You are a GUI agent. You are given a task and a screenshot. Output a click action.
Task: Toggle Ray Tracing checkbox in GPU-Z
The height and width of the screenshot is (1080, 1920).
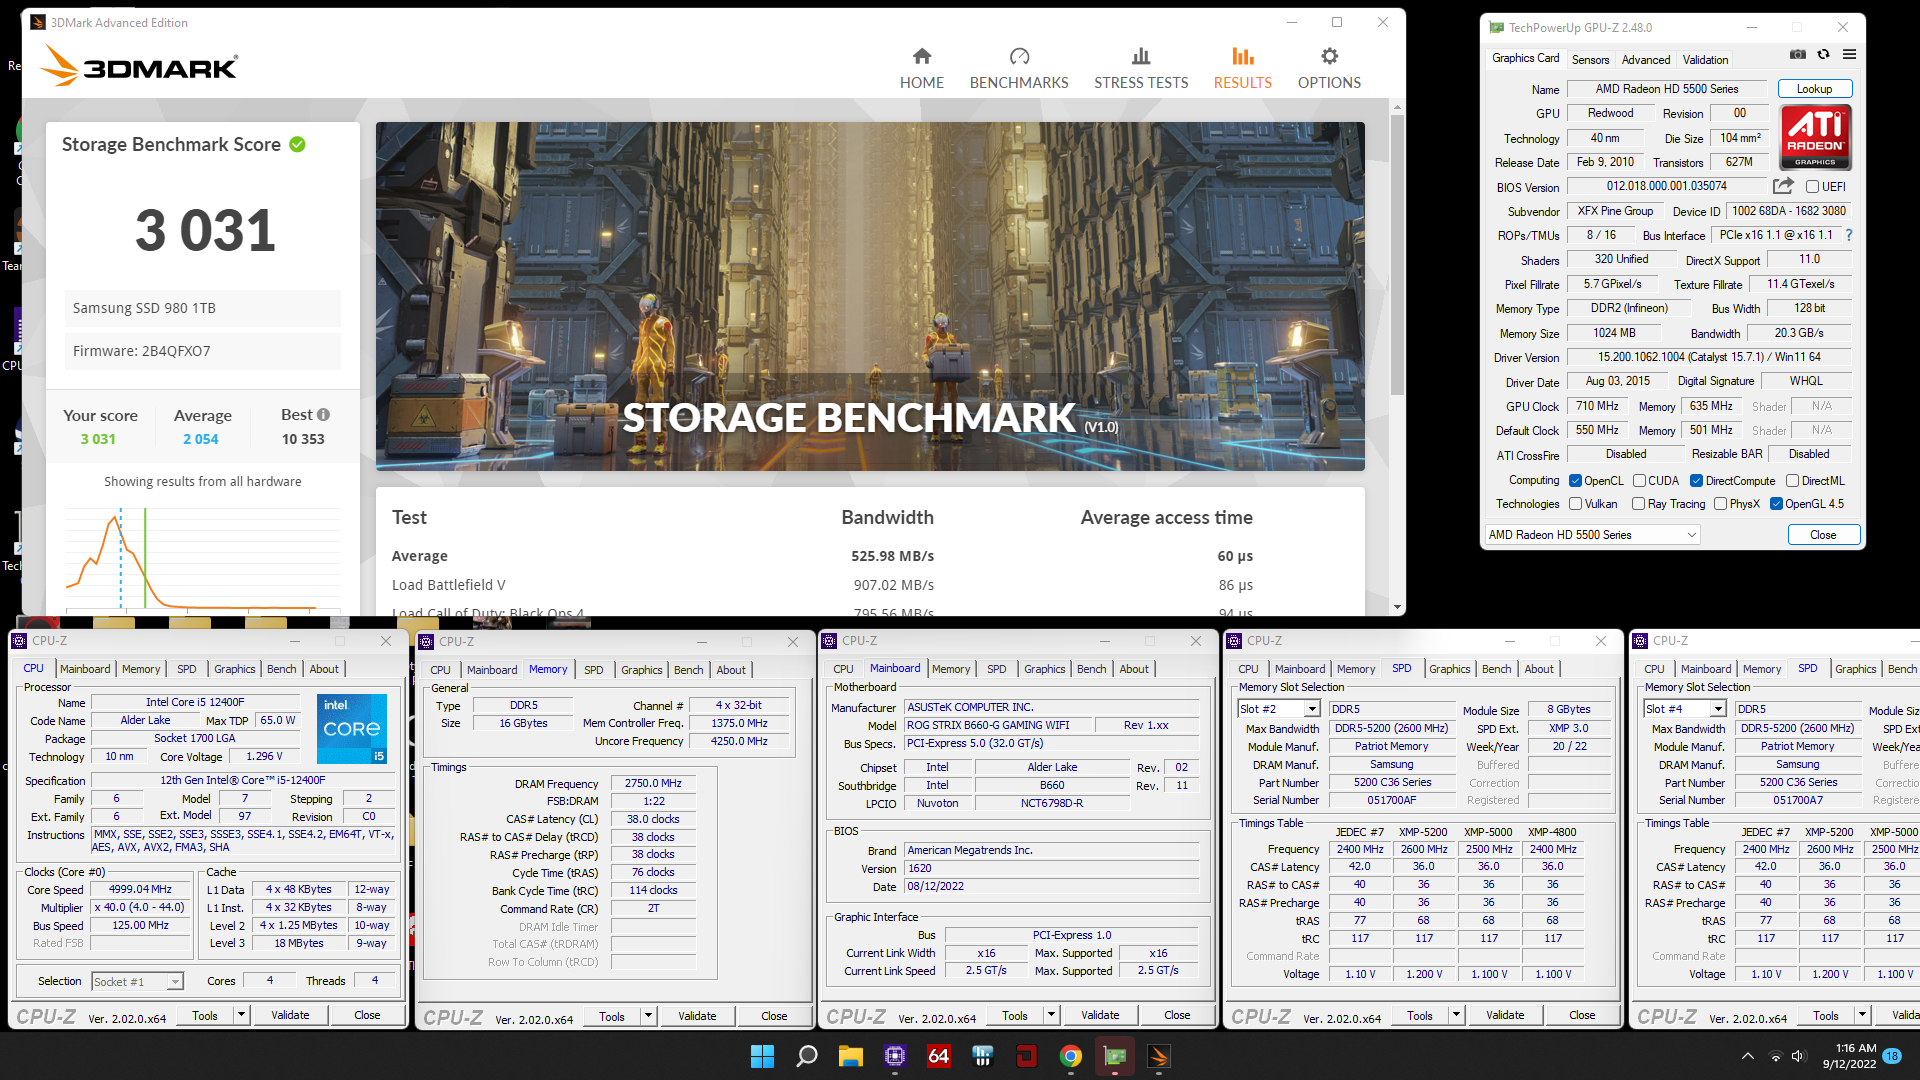[1638, 504]
